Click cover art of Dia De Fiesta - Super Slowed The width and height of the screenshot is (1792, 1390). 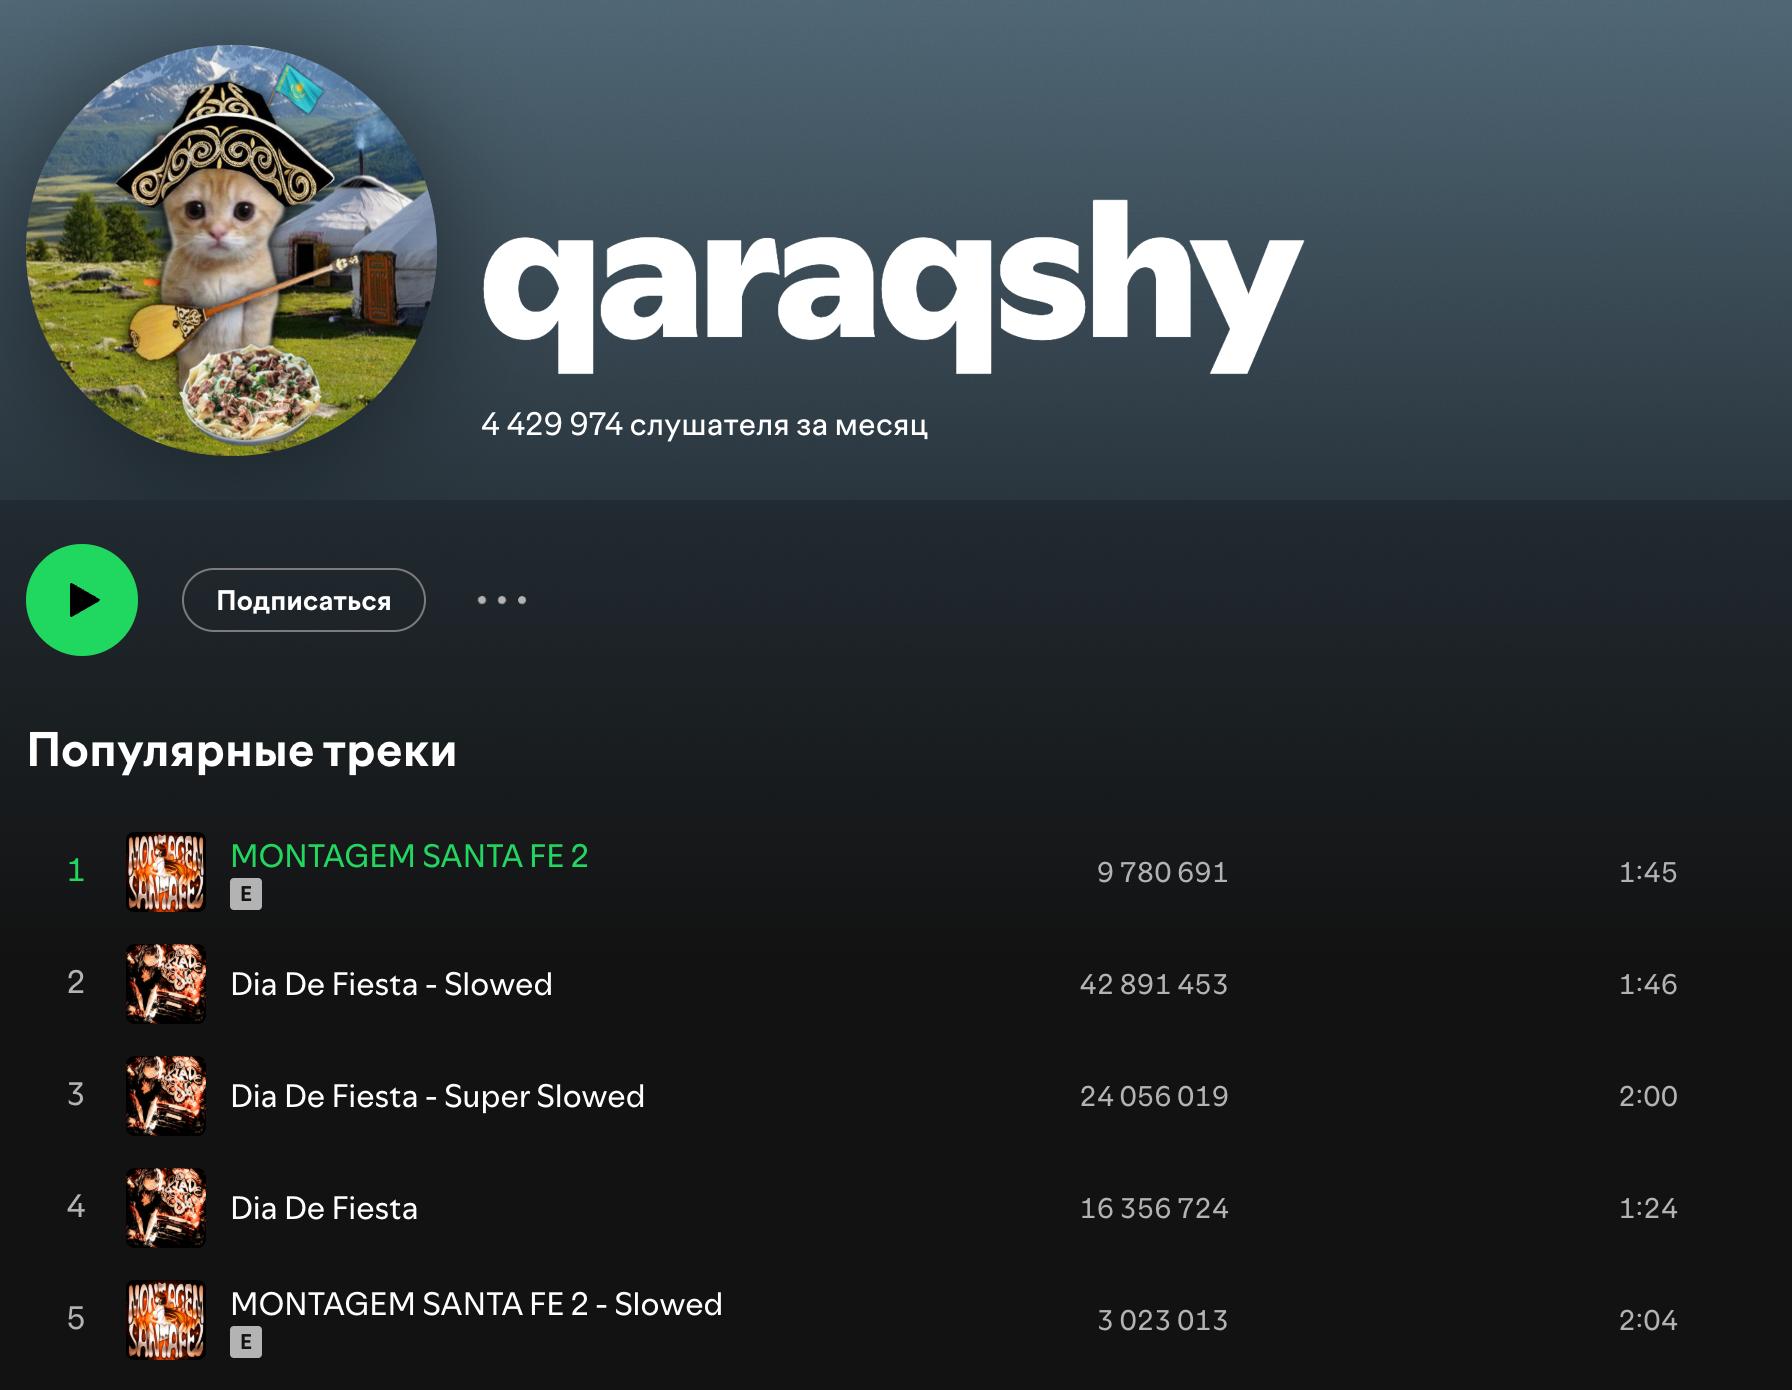[166, 1096]
